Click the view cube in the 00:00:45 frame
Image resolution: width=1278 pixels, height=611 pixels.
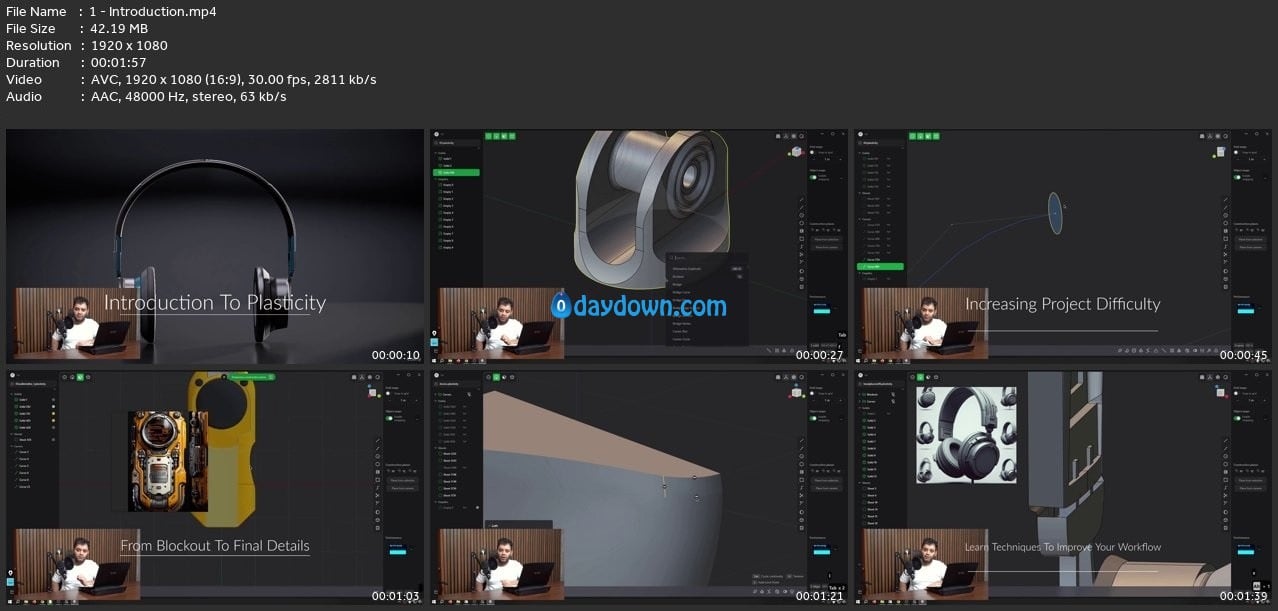[x=1221, y=152]
